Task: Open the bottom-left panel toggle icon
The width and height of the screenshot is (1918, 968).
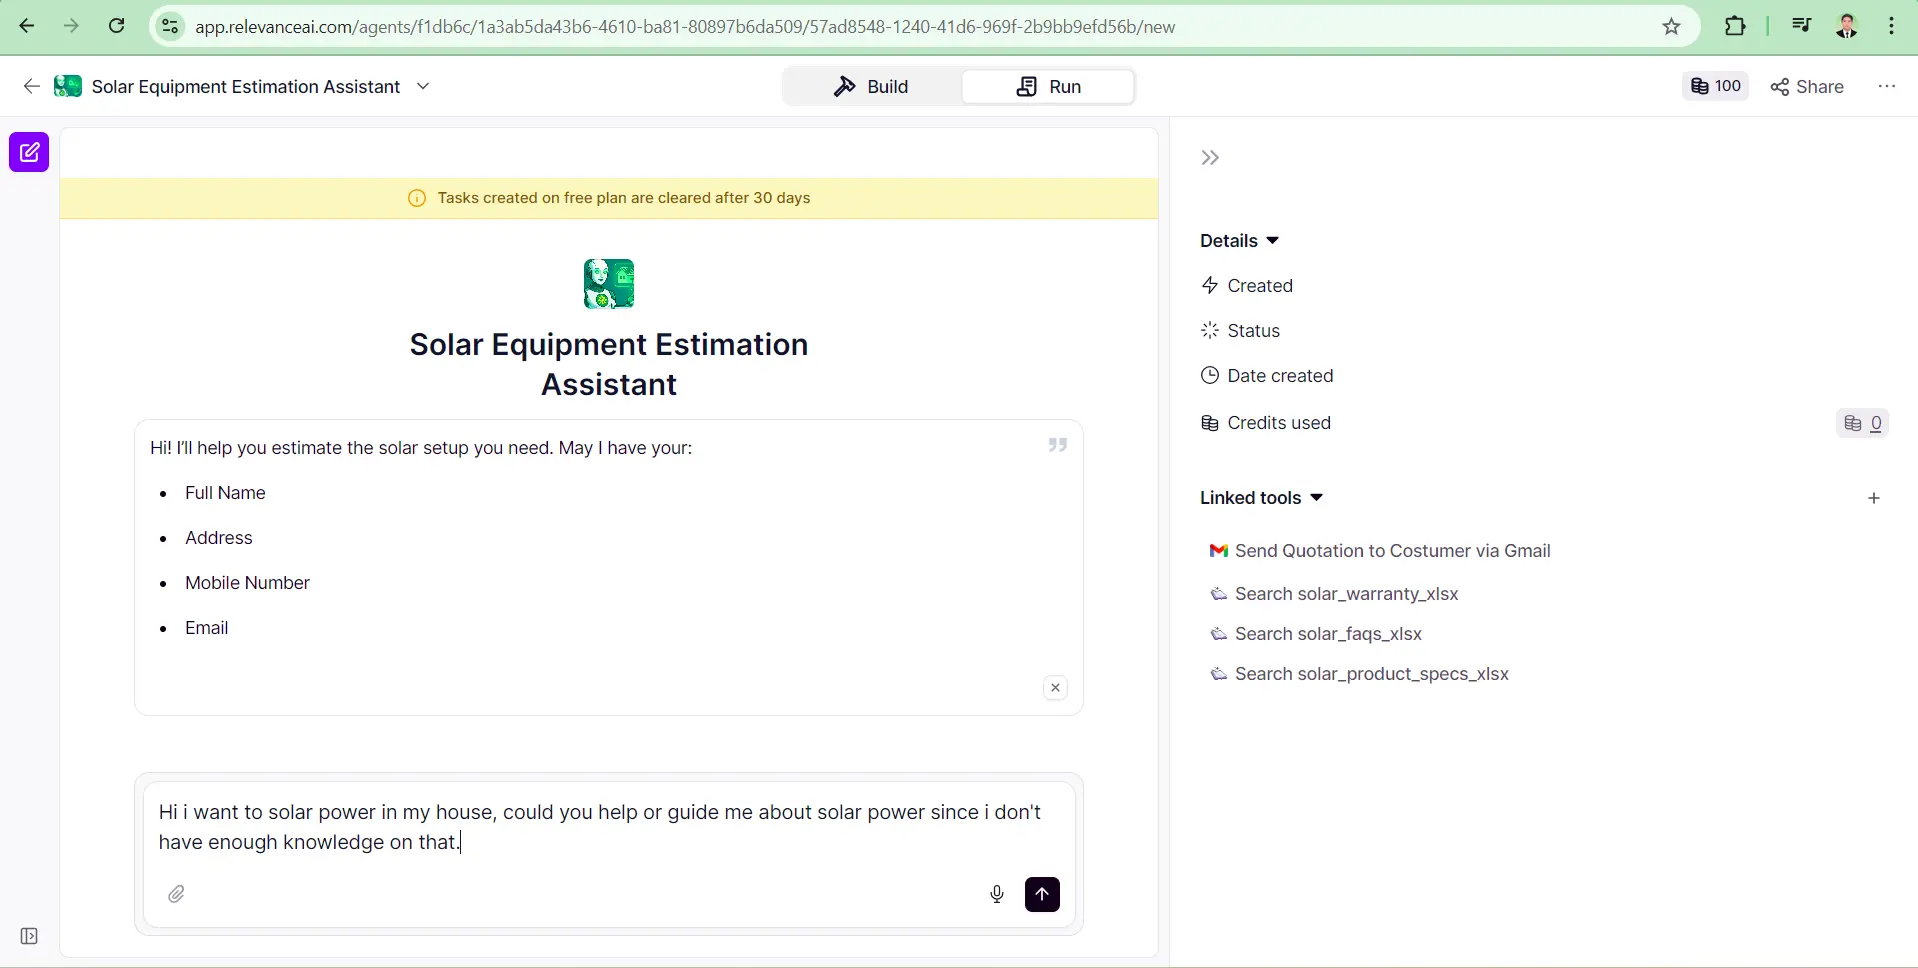Action: click(x=27, y=936)
